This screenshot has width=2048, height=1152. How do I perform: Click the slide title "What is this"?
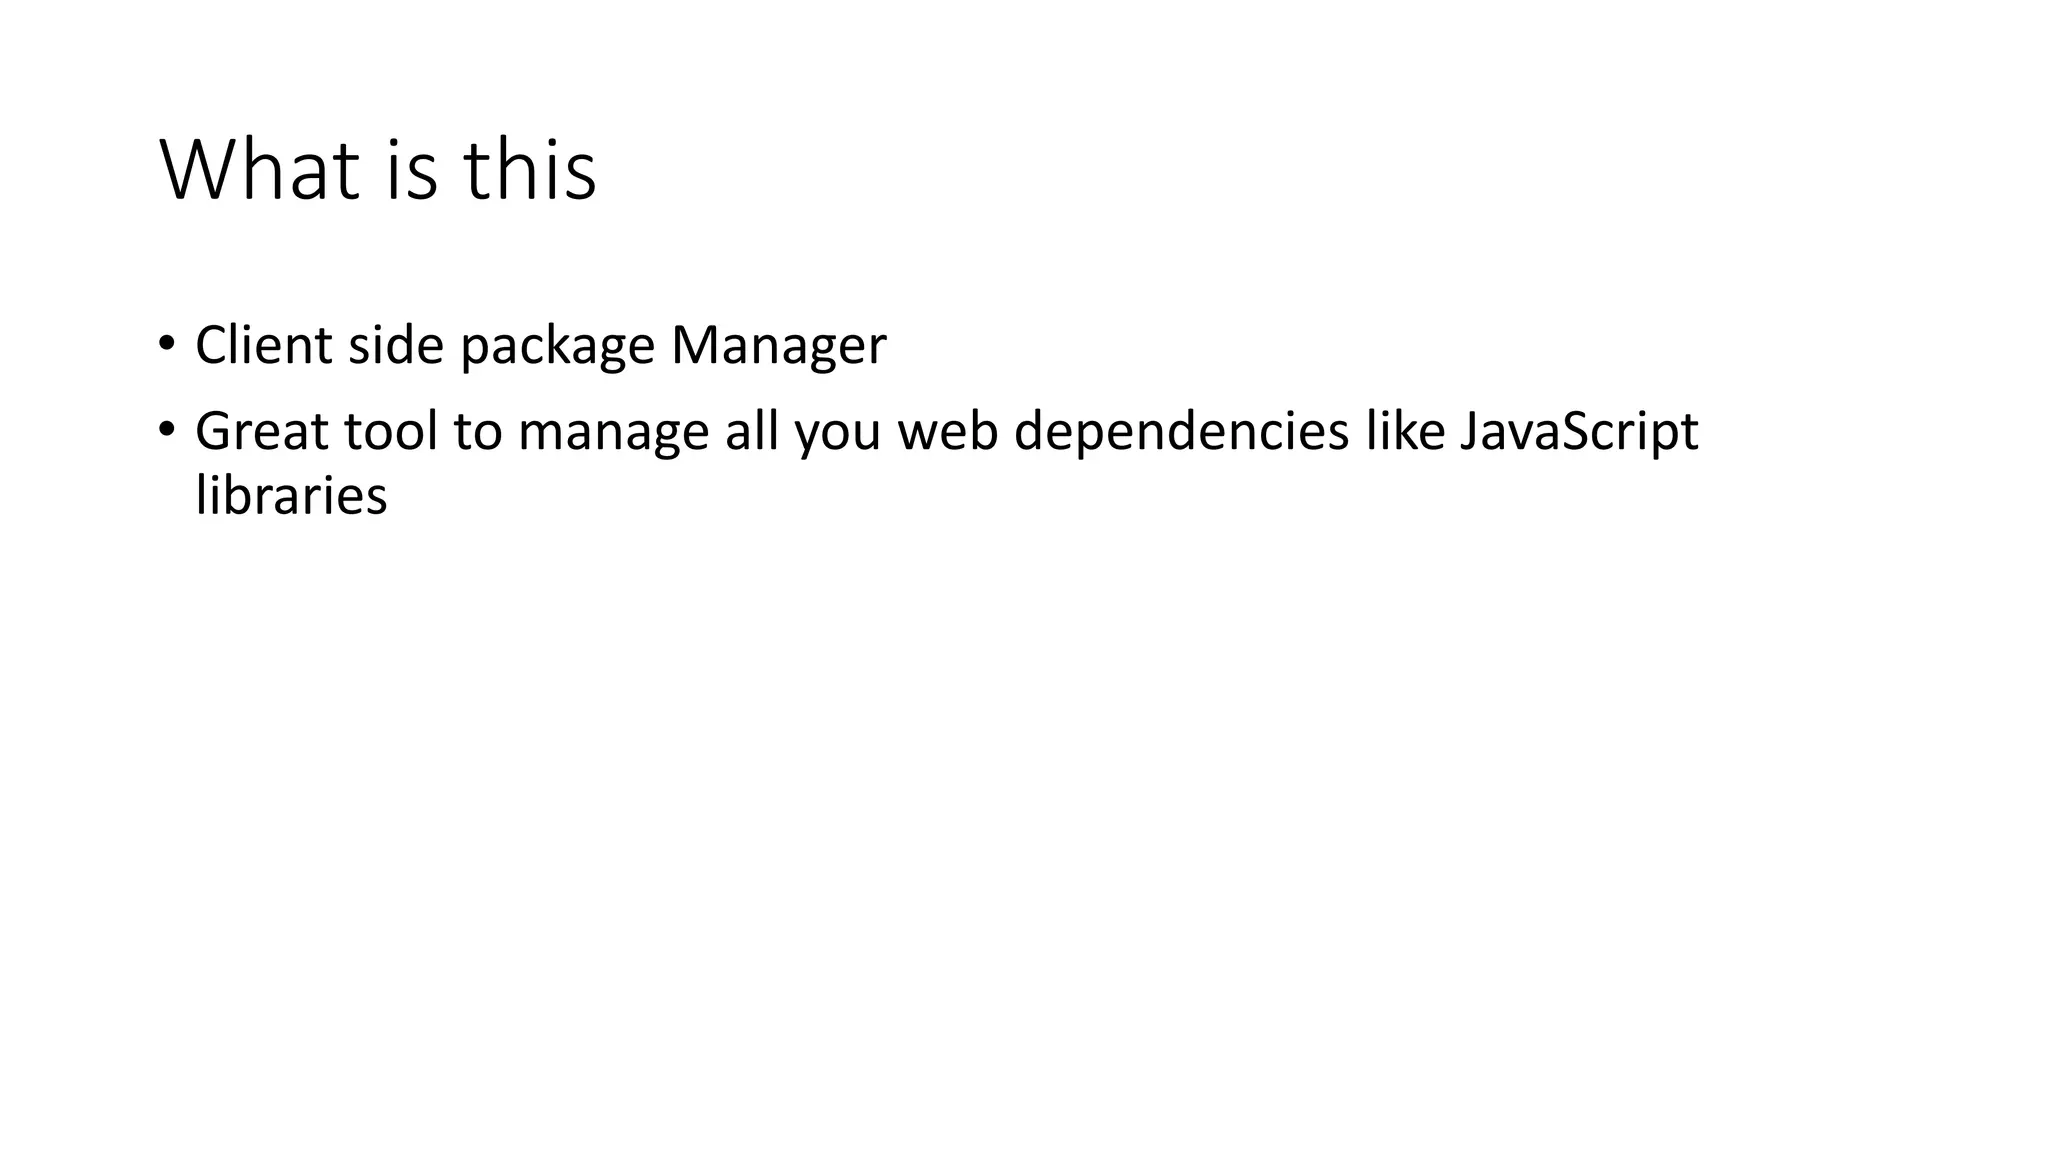(378, 170)
